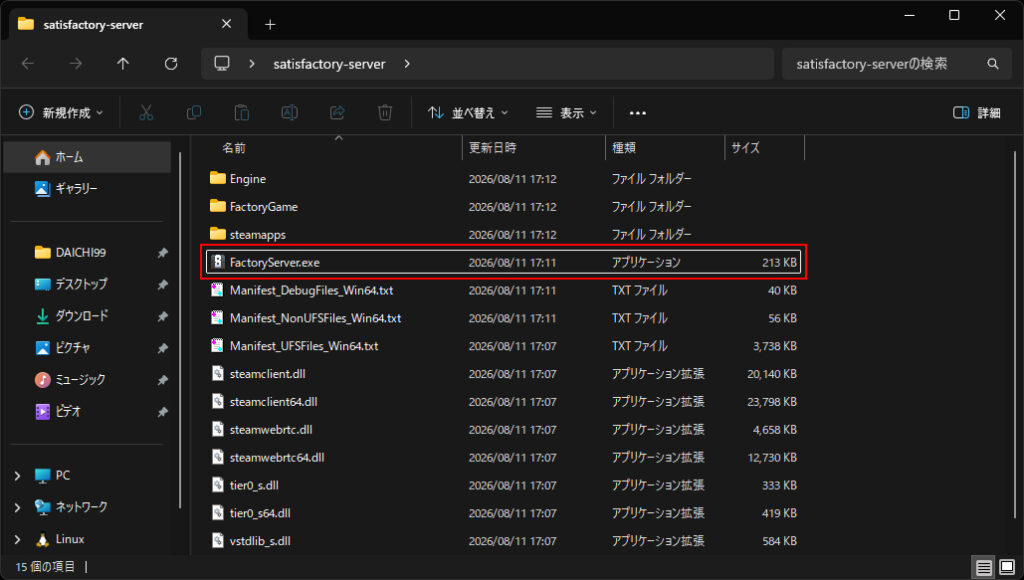Click satisfactory-server in the address bar

[329, 64]
